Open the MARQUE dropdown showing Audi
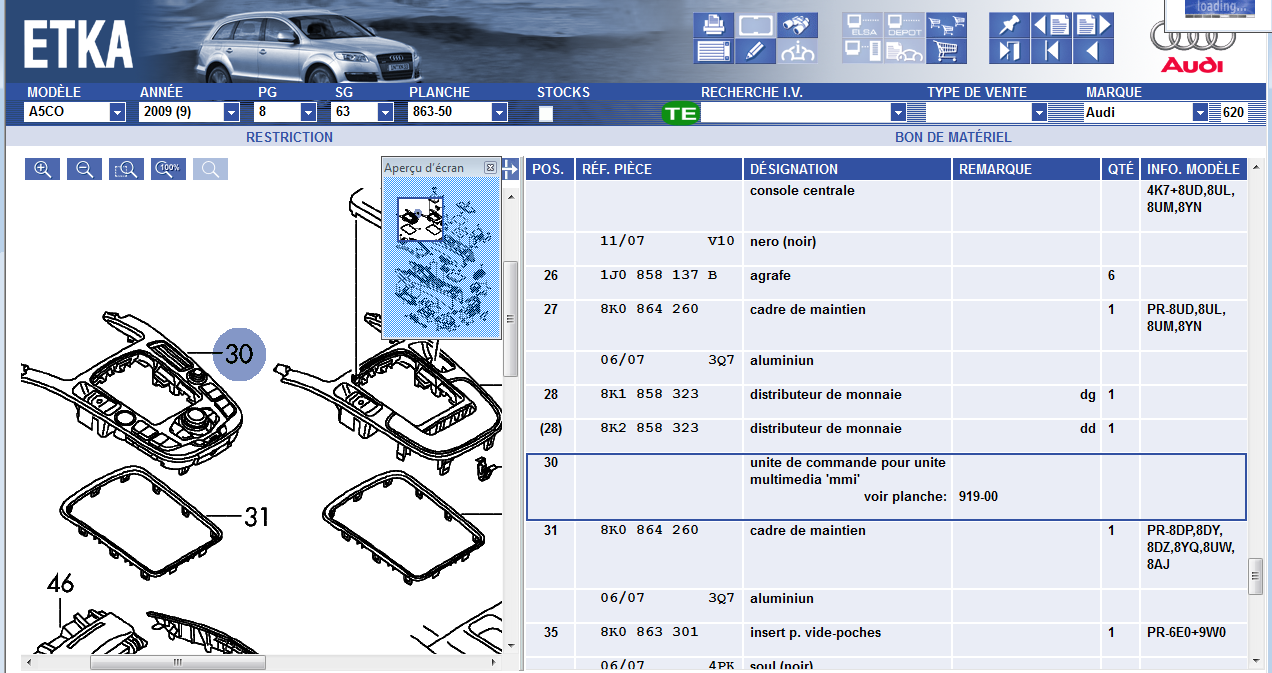 click(x=1200, y=113)
